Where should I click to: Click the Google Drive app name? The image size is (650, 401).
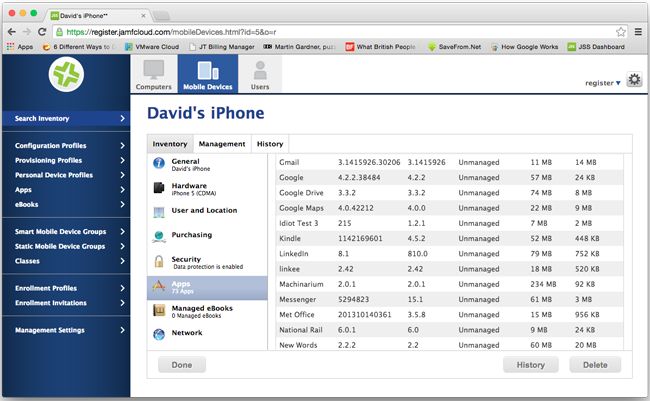[x=301, y=193]
